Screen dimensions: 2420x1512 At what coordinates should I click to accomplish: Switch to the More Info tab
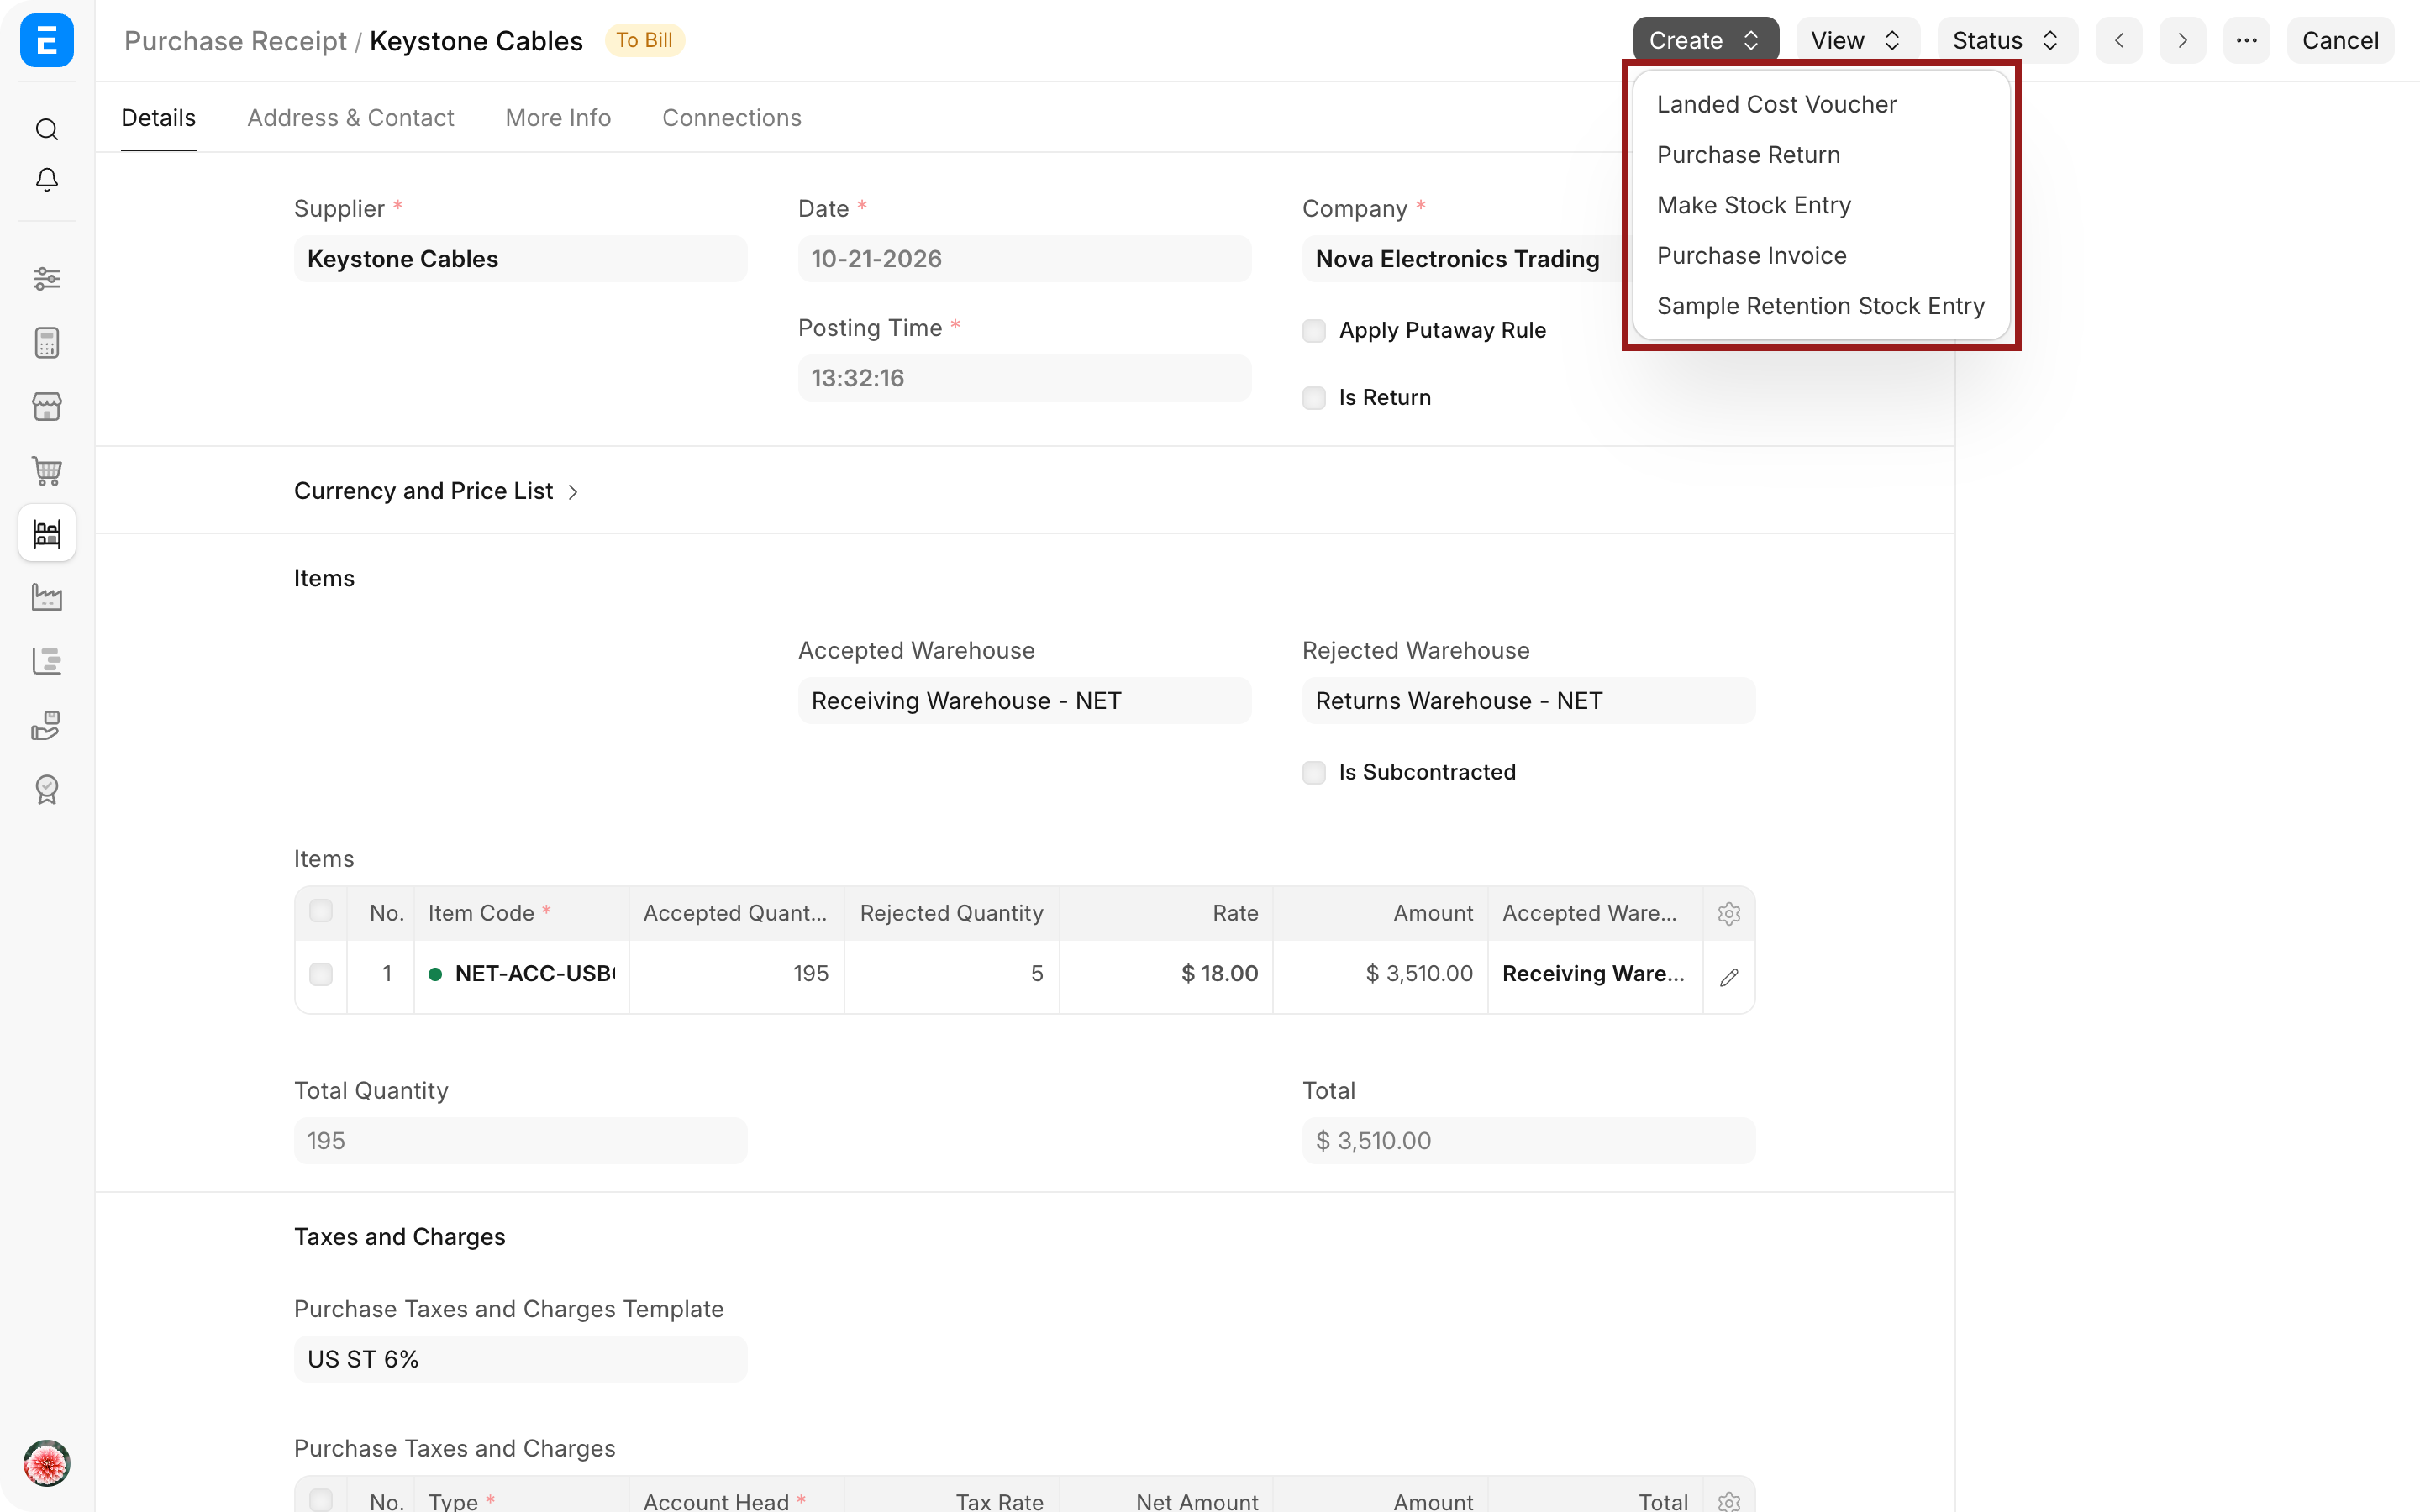(x=558, y=118)
